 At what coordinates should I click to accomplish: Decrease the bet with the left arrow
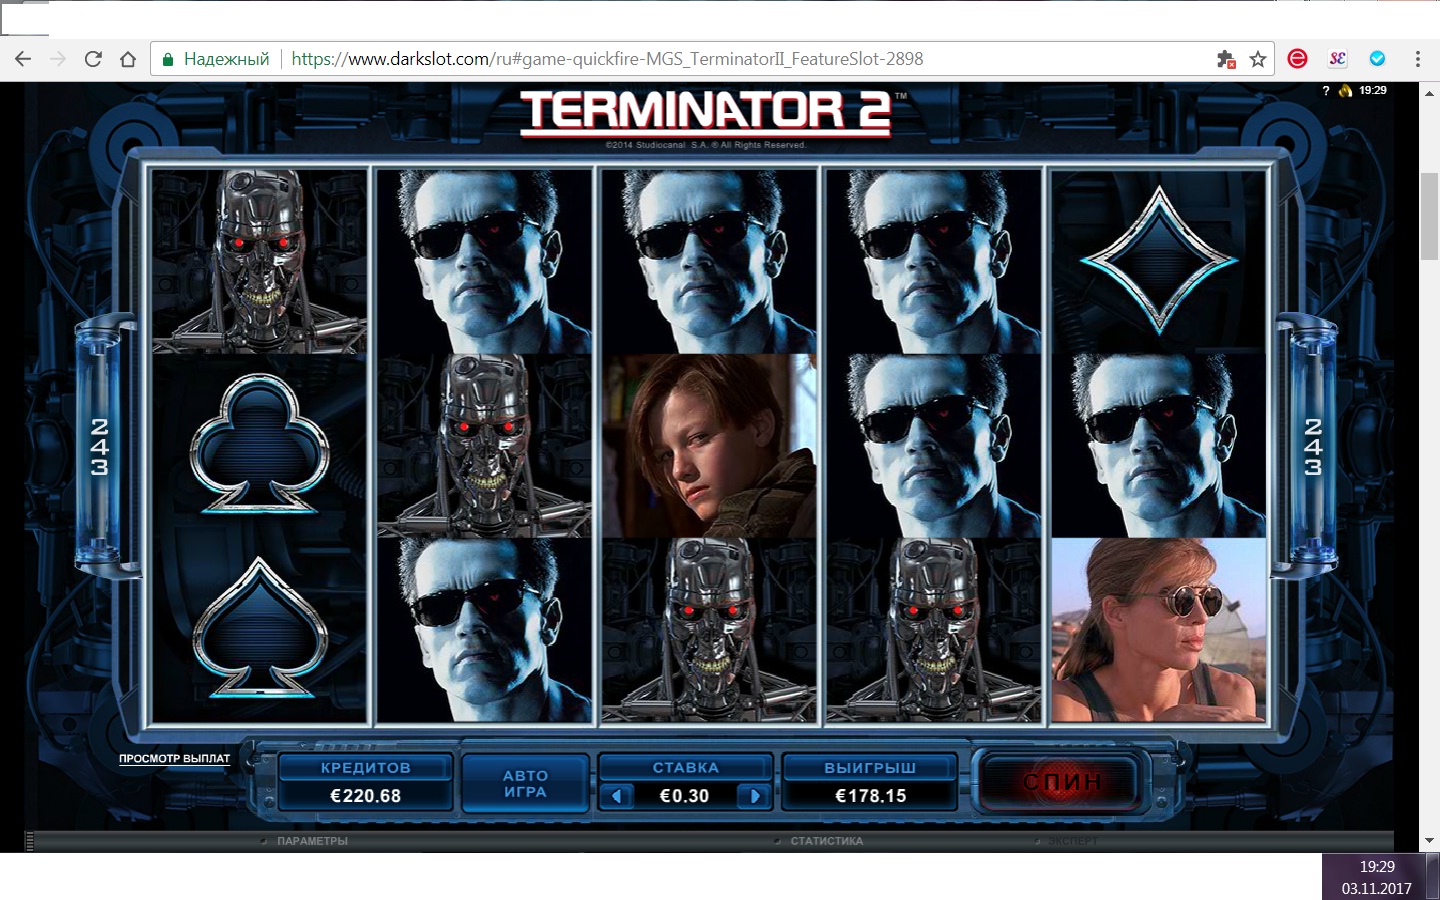tap(617, 796)
